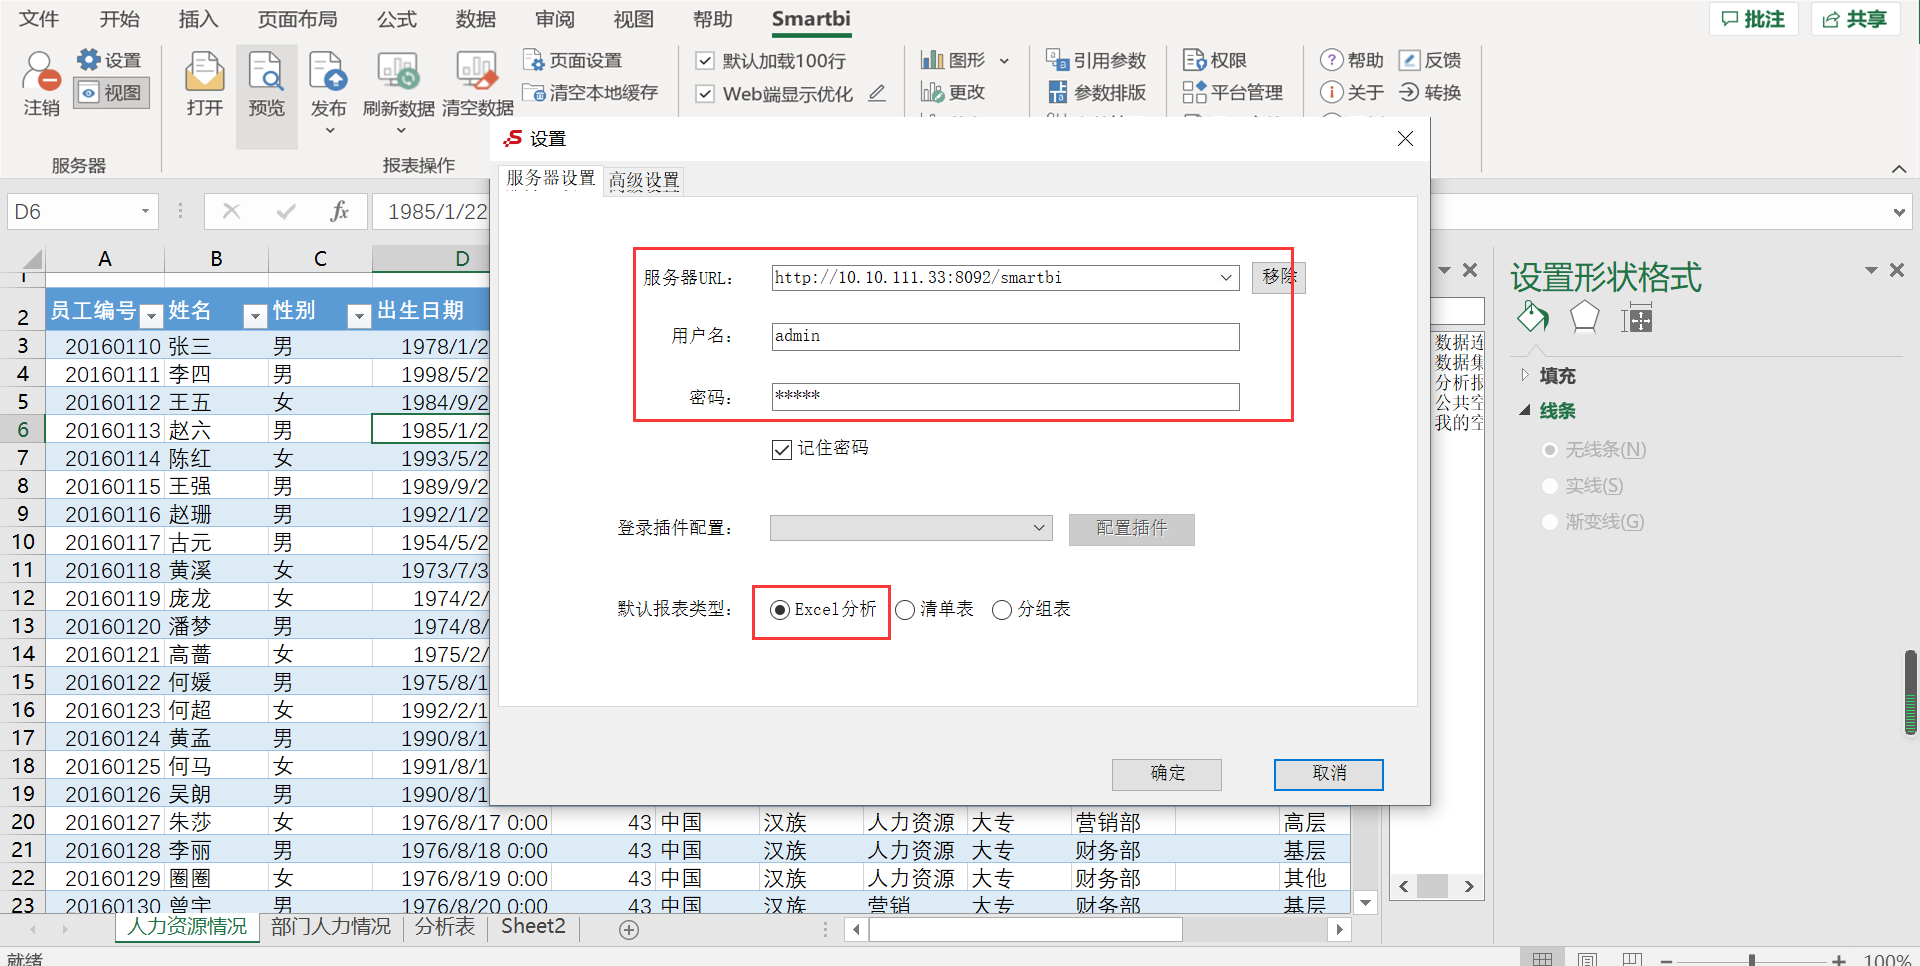Select 渐变线(G) line option
Screen dimensions: 1920x966
[1550, 522]
